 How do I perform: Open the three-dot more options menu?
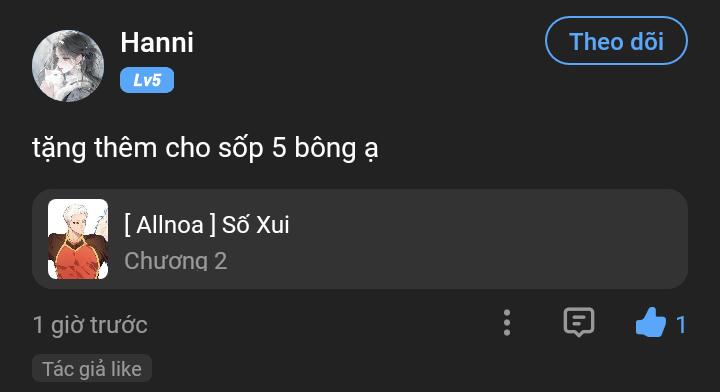[x=507, y=323]
